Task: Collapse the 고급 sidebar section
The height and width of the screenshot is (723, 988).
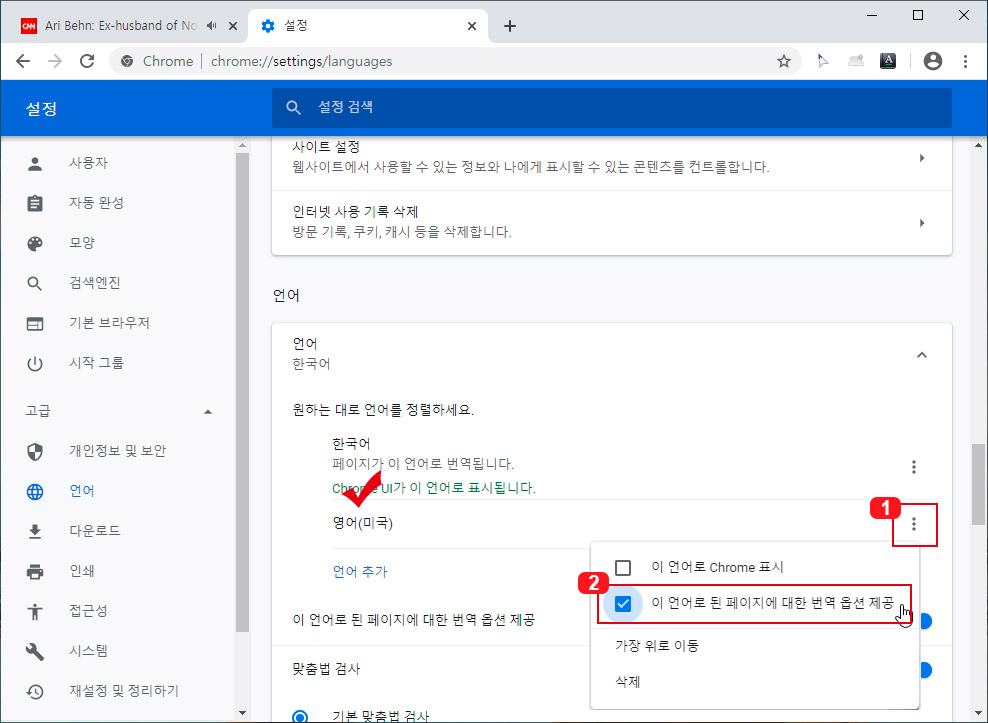Action: coord(208,410)
